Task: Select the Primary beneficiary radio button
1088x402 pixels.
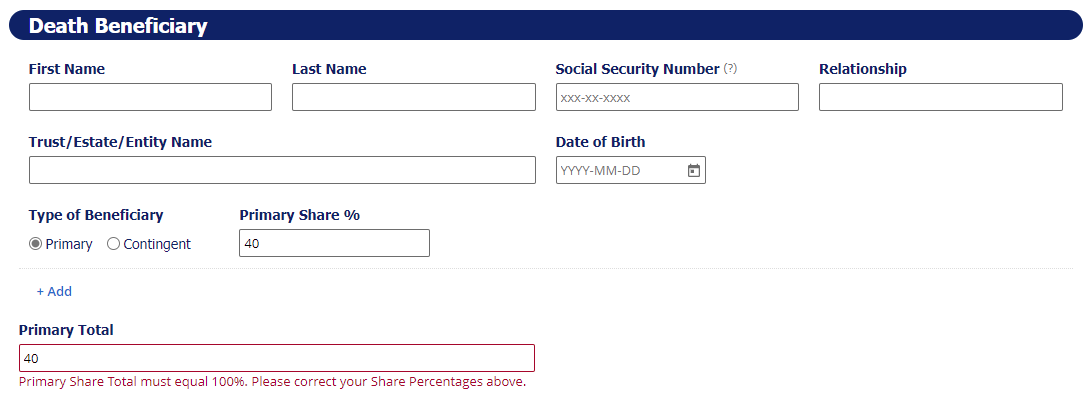Action: coord(35,244)
